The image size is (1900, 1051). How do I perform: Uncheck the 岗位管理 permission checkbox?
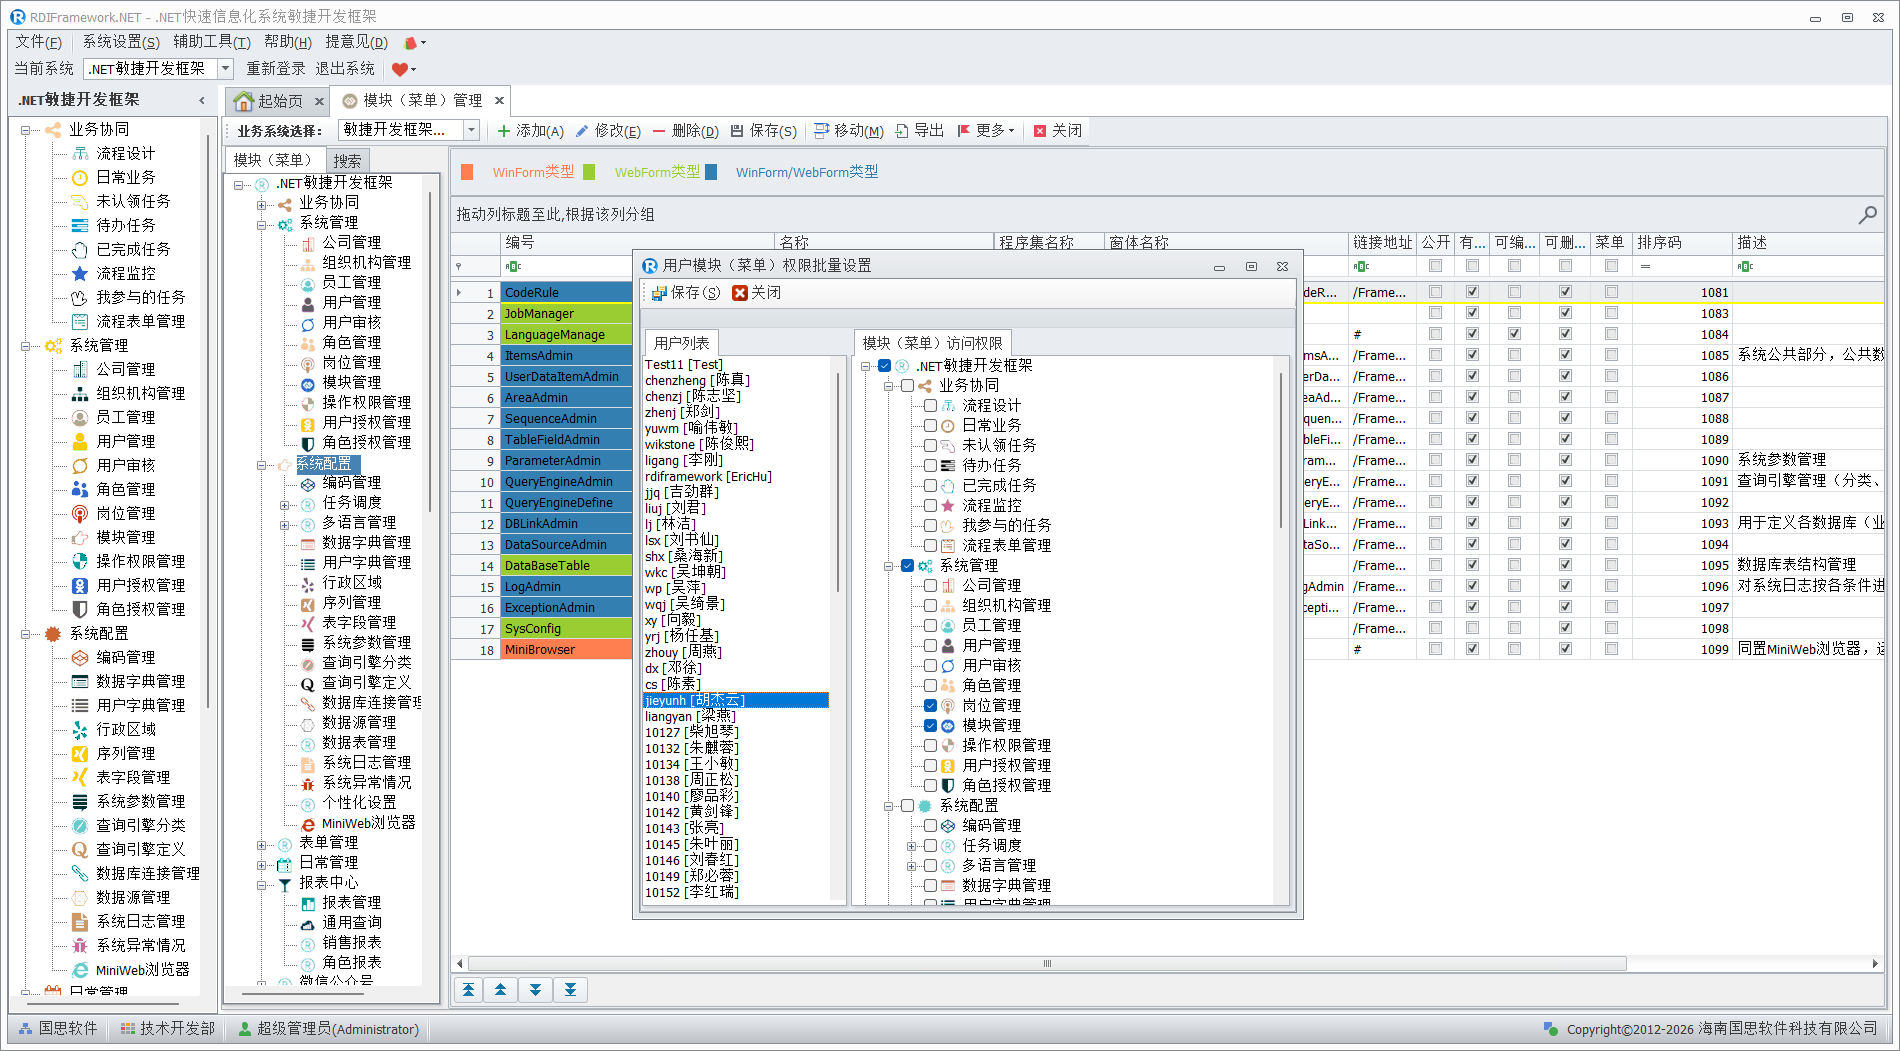click(x=930, y=705)
